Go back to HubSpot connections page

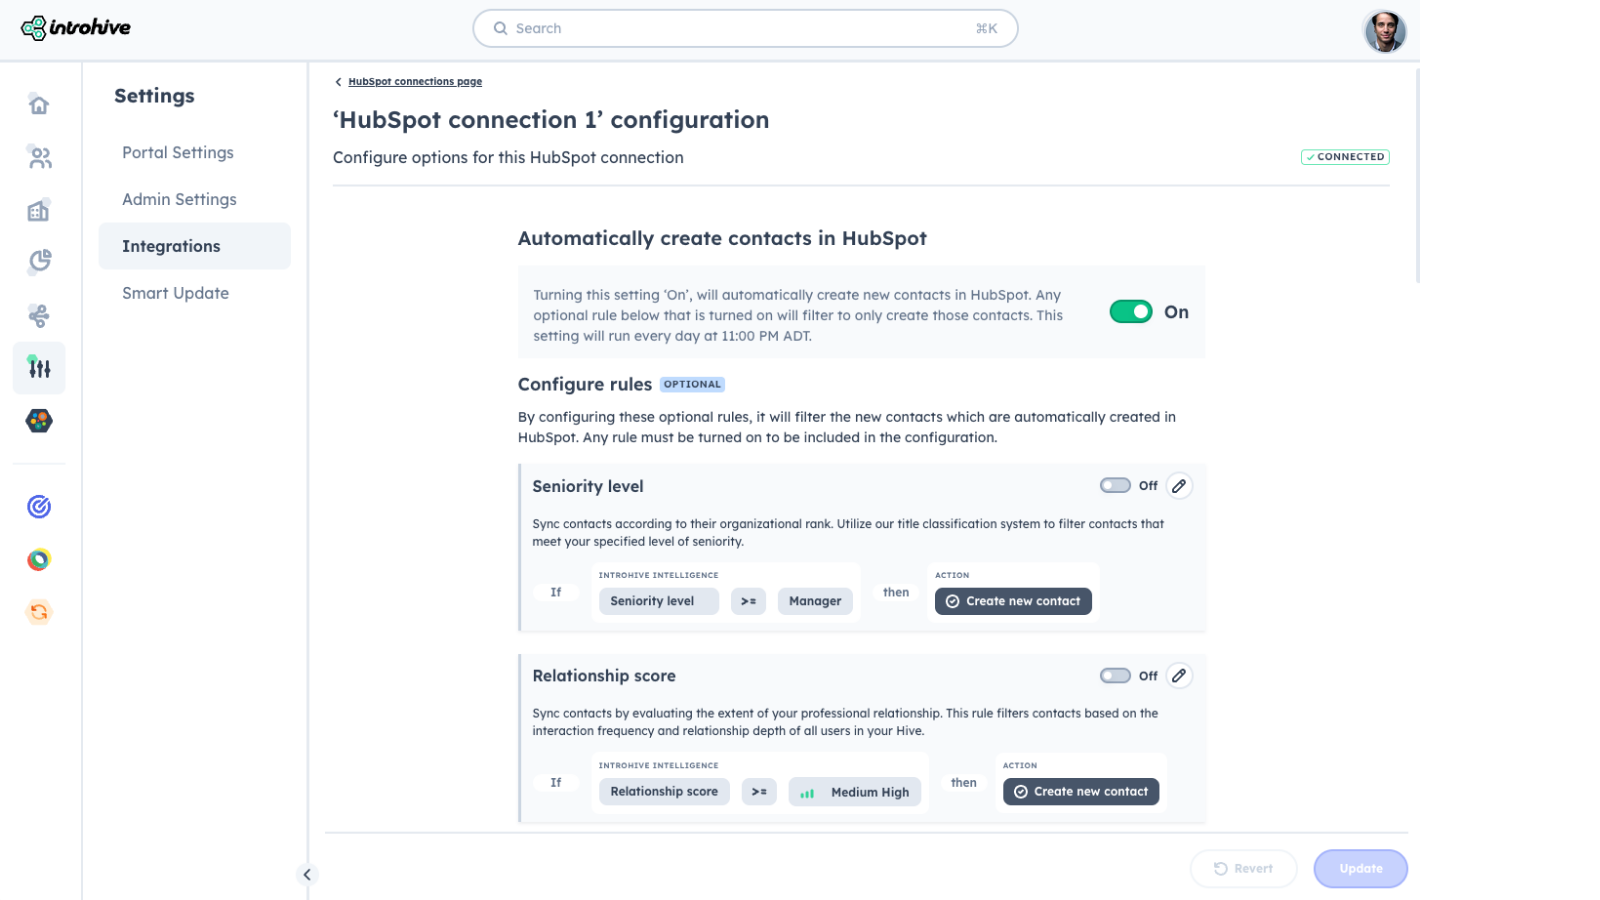414,82
